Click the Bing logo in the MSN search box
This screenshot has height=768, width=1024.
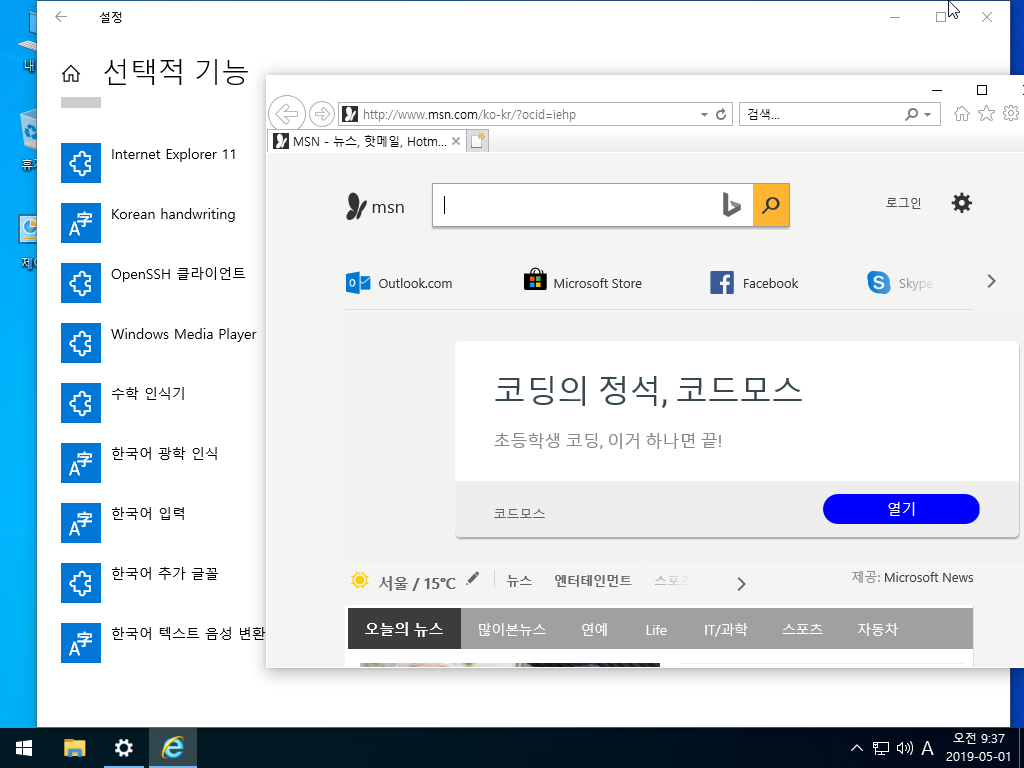click(731, 205)
